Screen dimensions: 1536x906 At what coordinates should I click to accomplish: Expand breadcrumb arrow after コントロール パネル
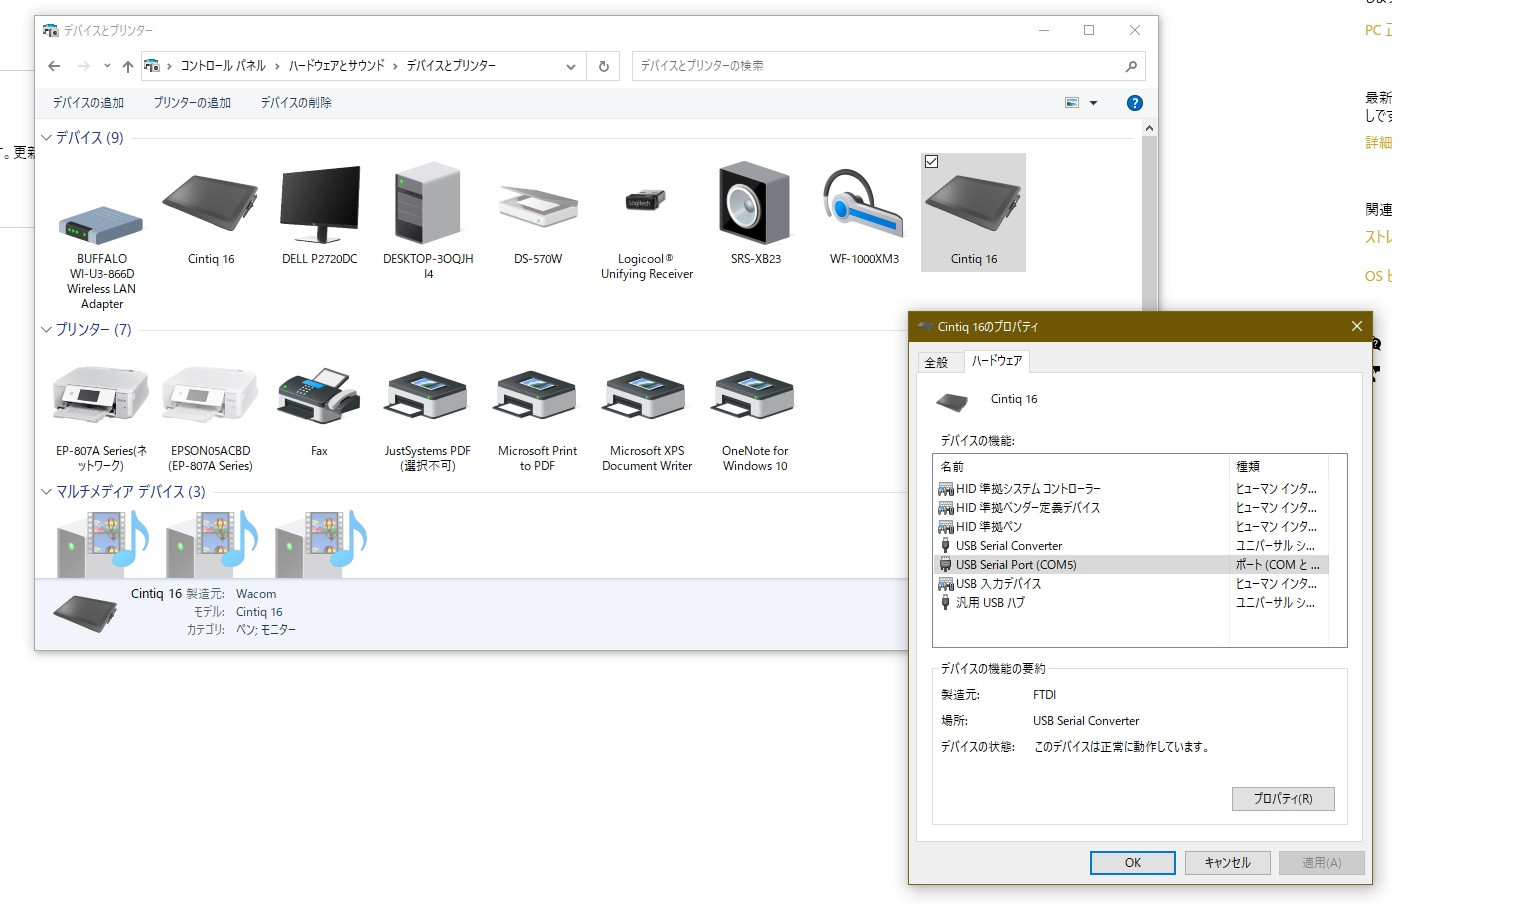point(277,66)
